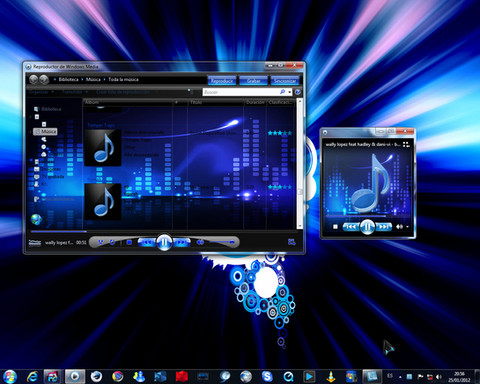Open the Sincronizar tab

285,81
